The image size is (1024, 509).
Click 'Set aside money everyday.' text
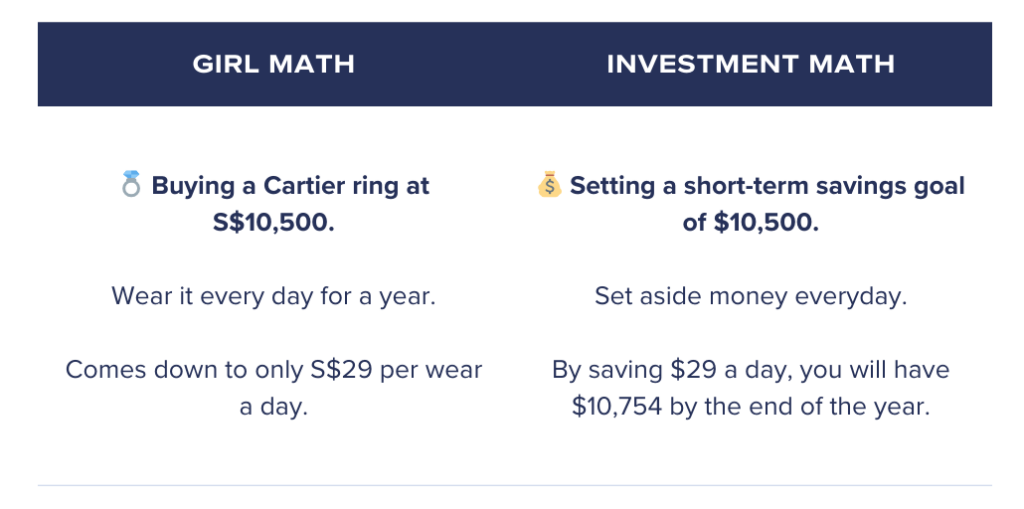point(750,296)
